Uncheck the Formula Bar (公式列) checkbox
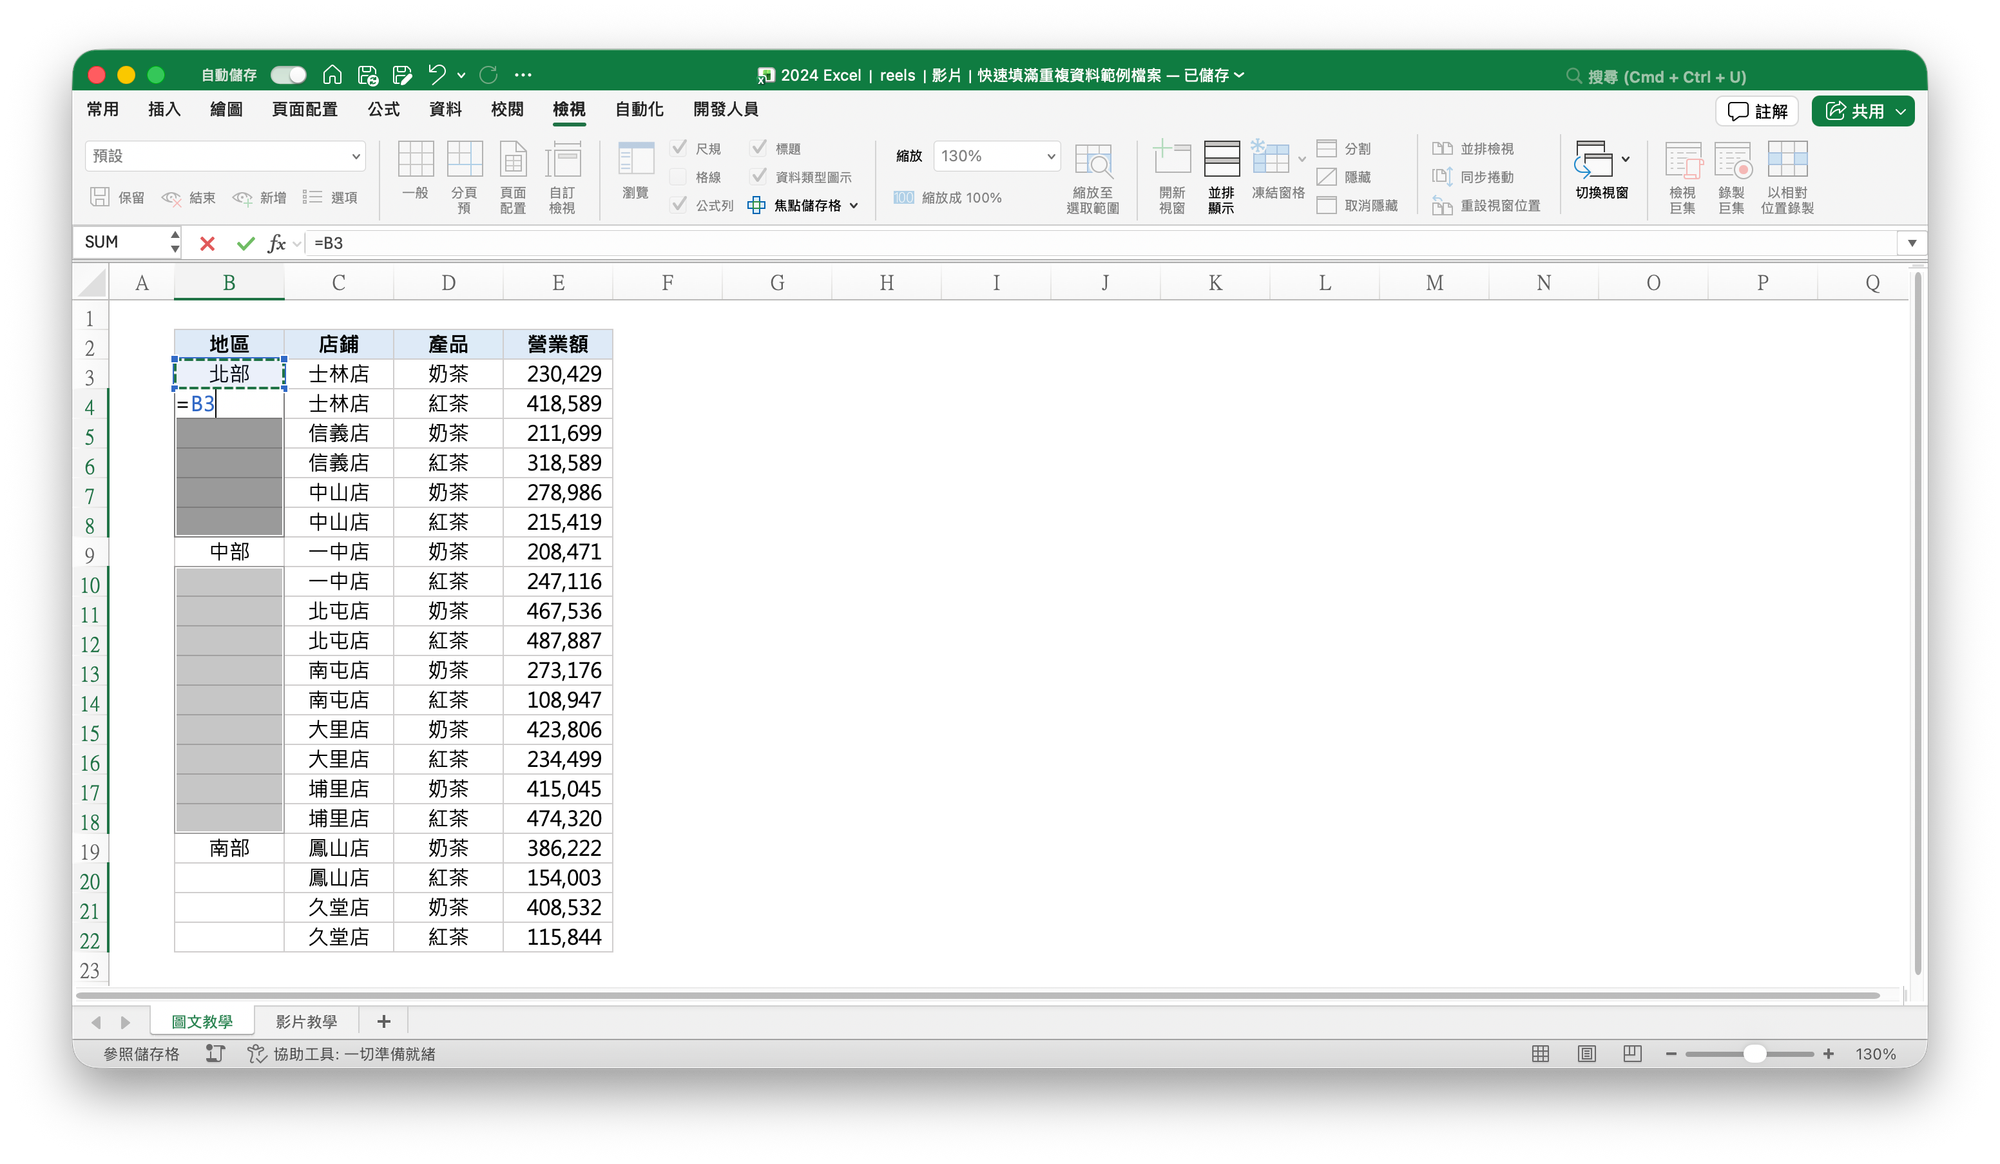This screenshot has width=2000, height=1164. (x=679, y=205)
